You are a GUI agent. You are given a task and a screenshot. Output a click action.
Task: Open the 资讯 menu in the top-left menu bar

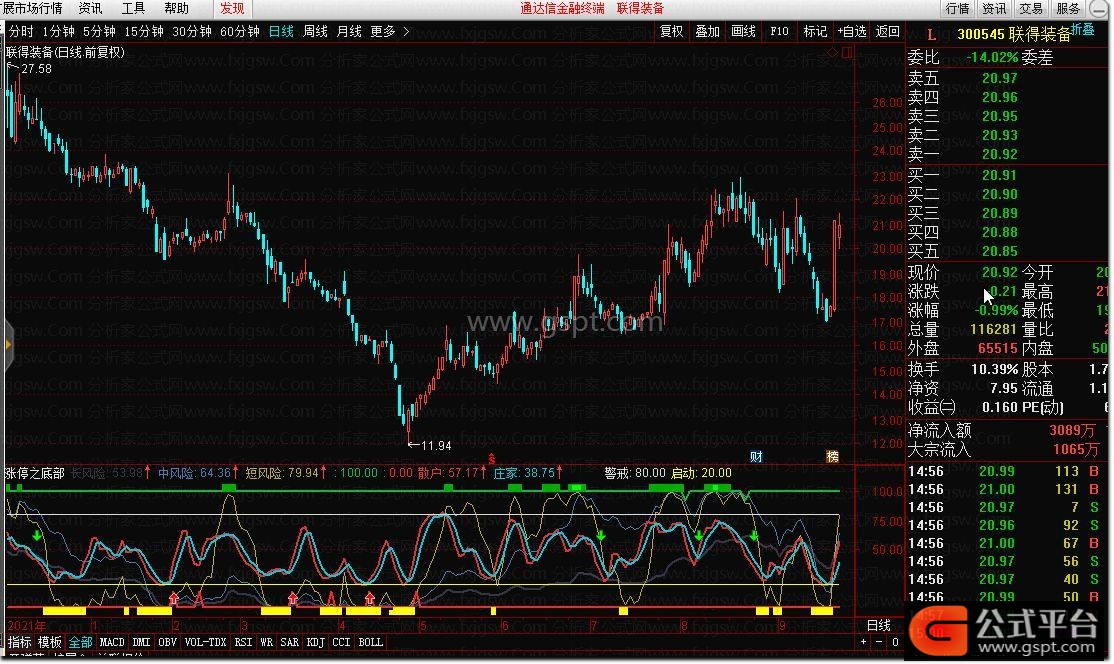tap(90, 9)
